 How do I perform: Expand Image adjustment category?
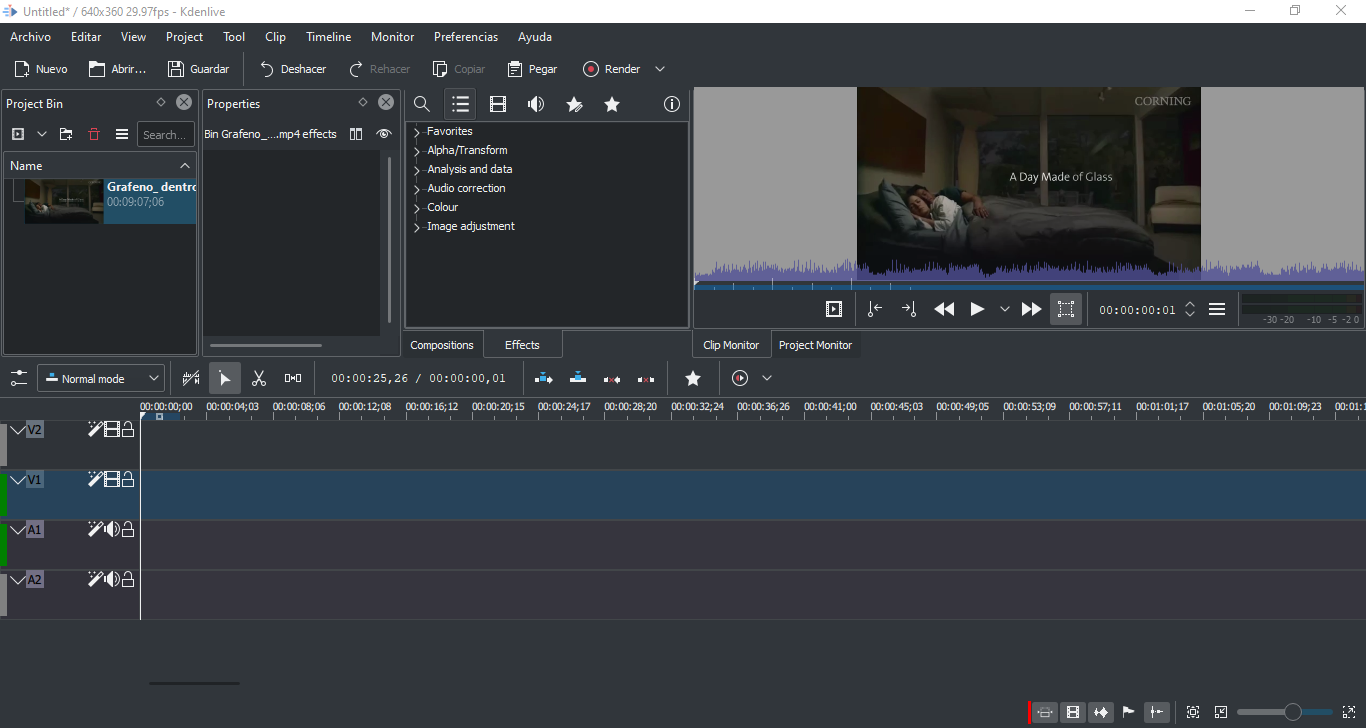pos(417,227)
